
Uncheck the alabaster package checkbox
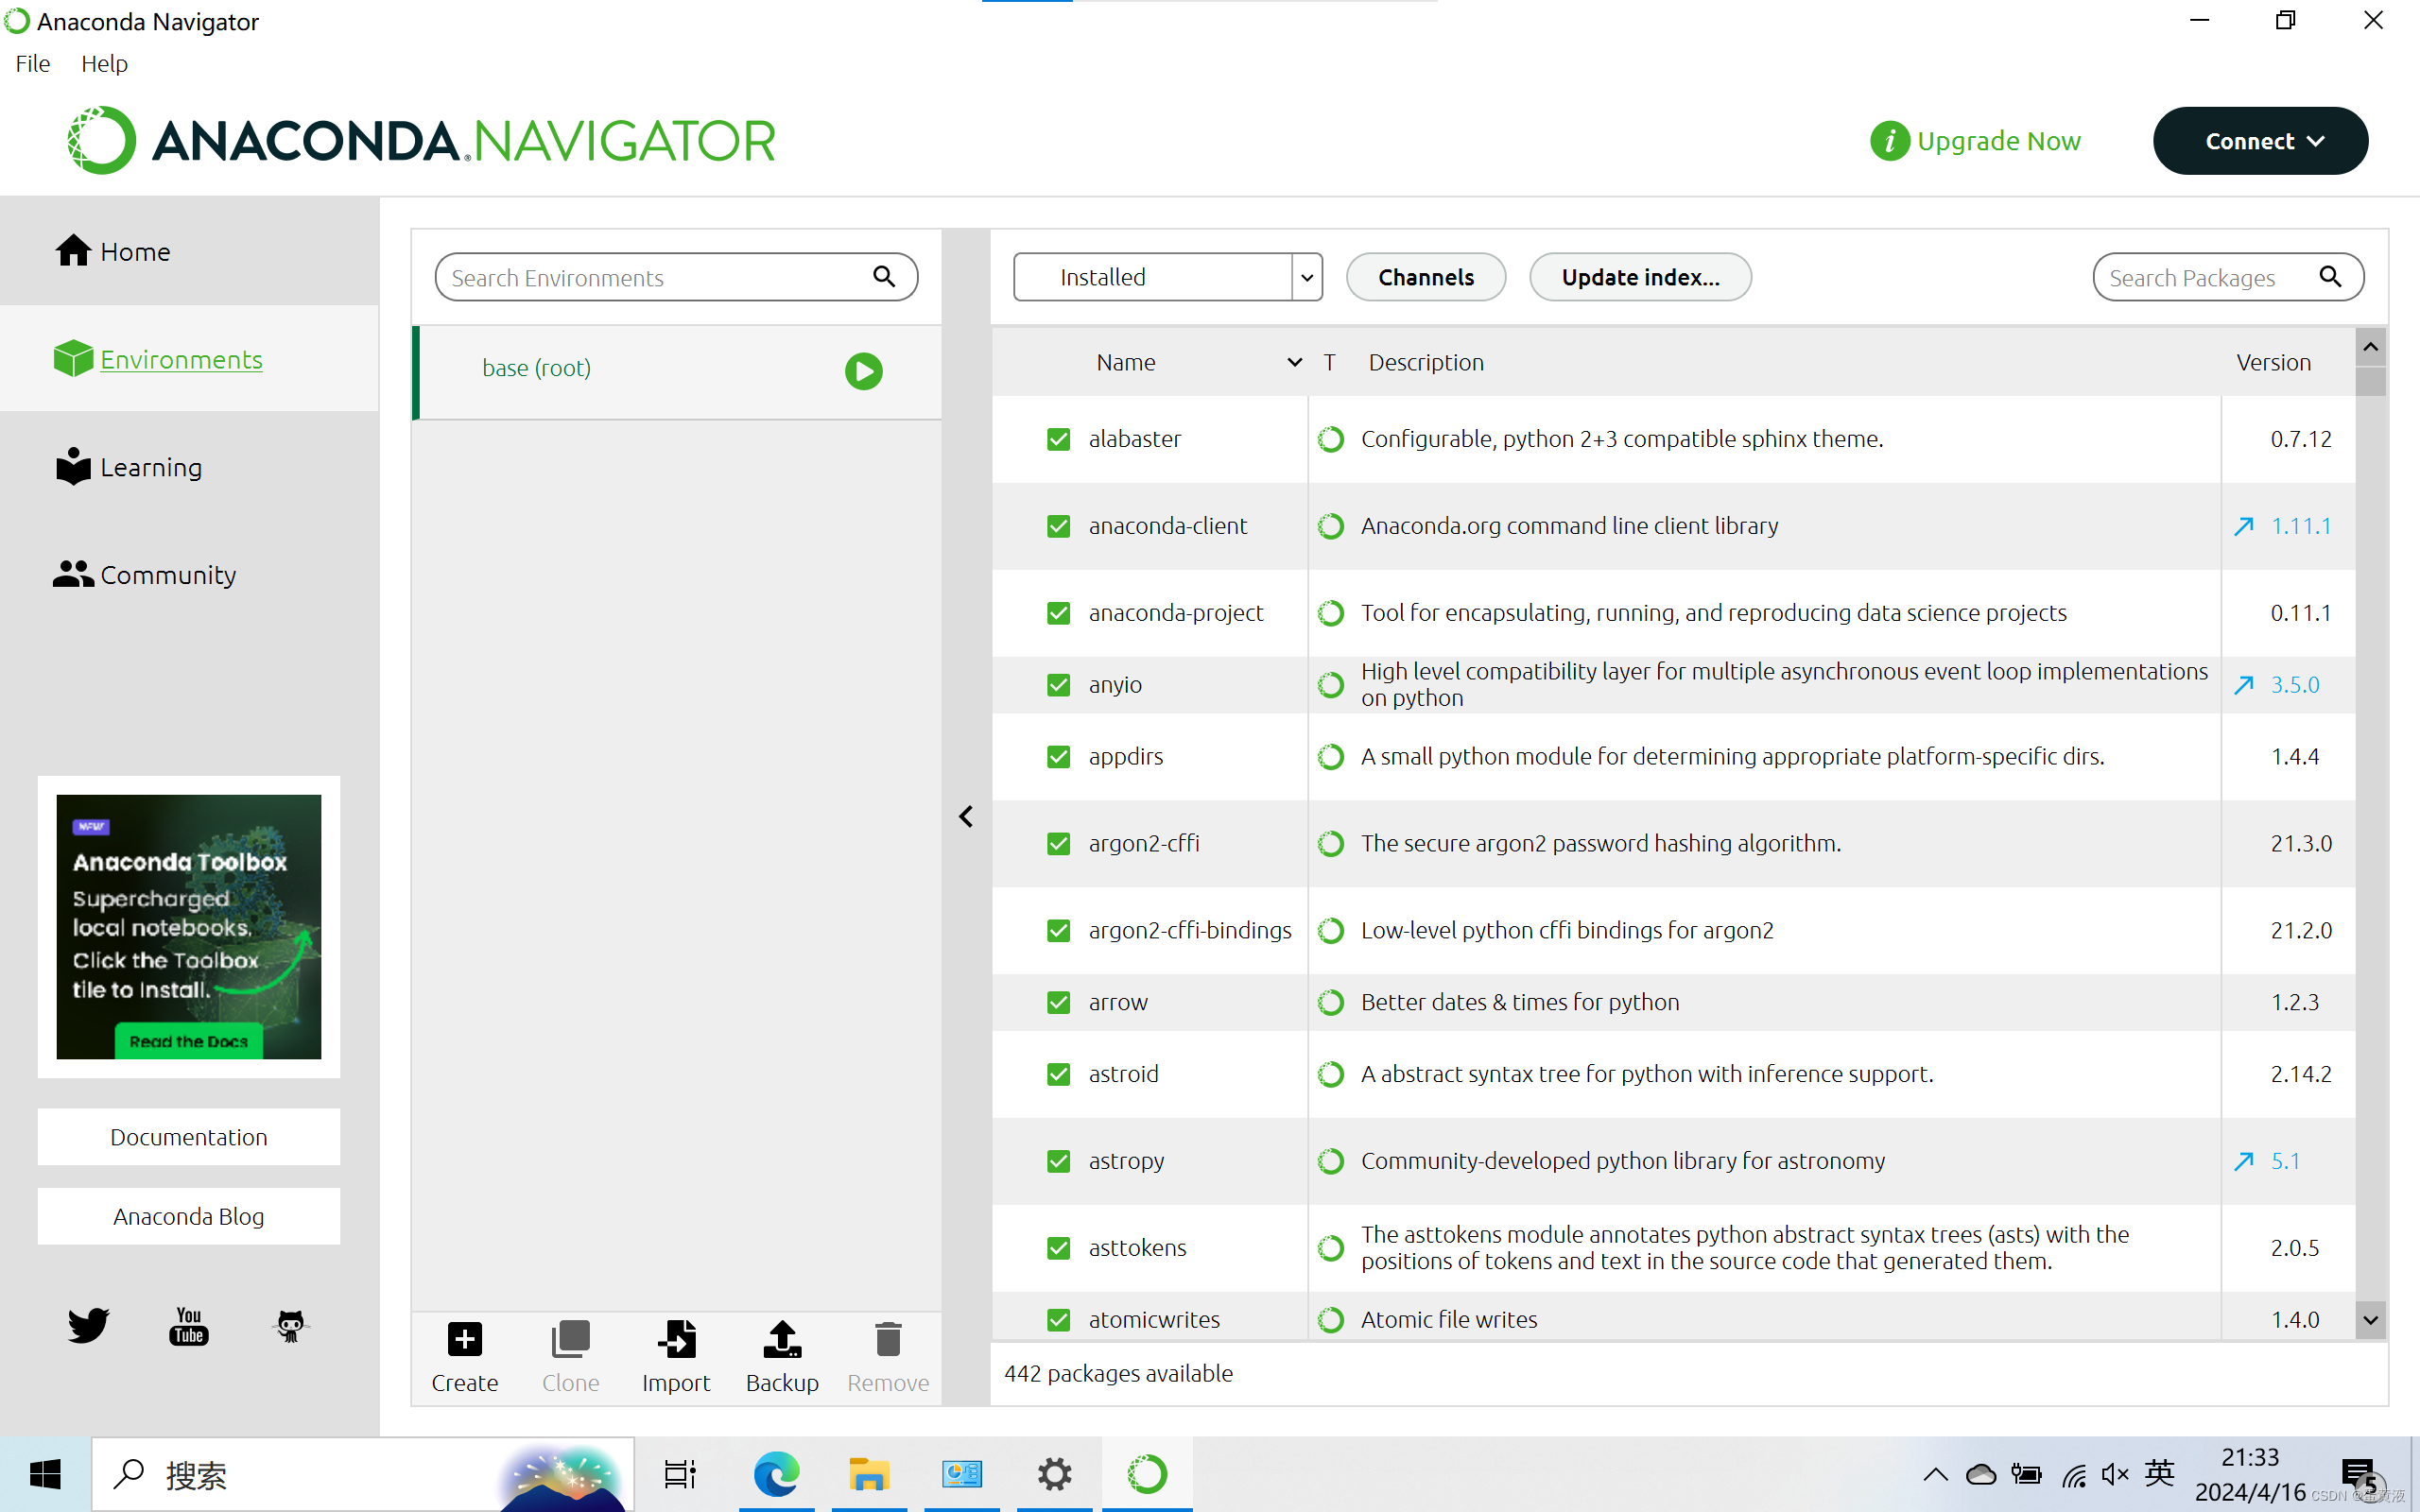pos(1058,439)
